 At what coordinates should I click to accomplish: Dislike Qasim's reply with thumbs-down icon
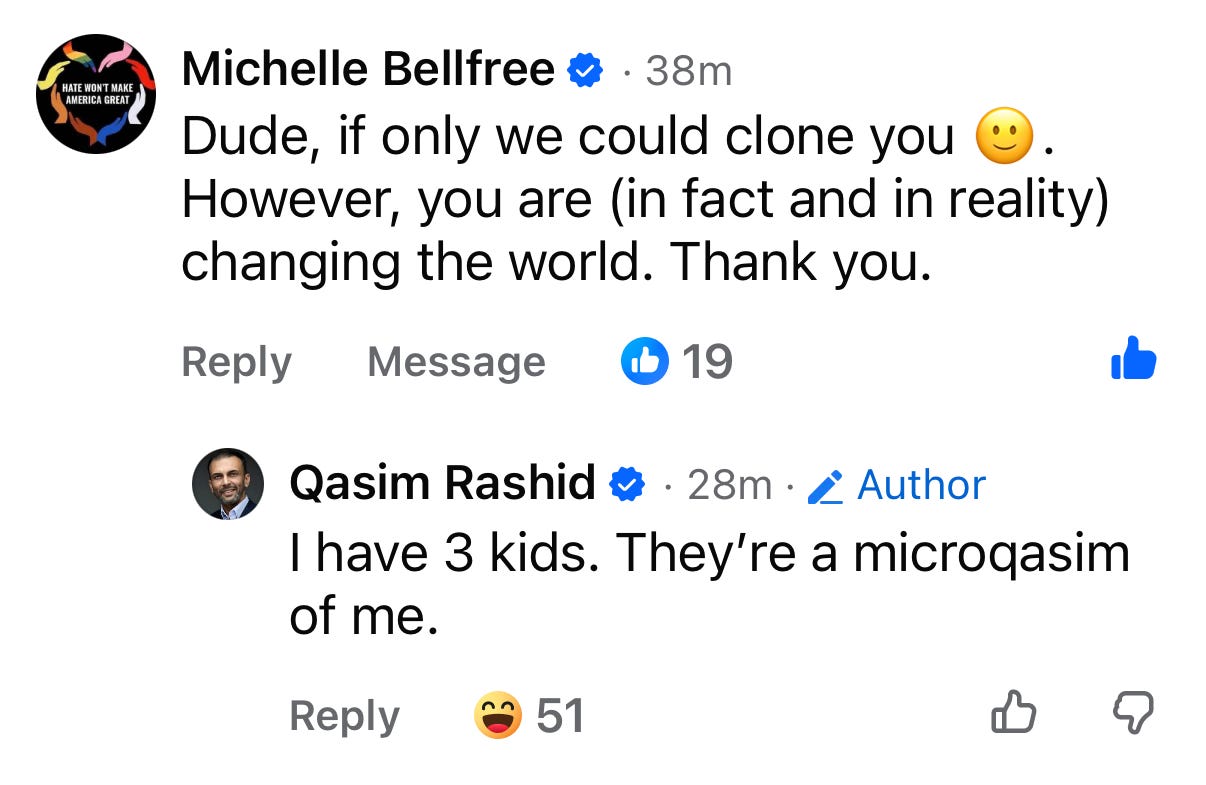(1133, 715)
